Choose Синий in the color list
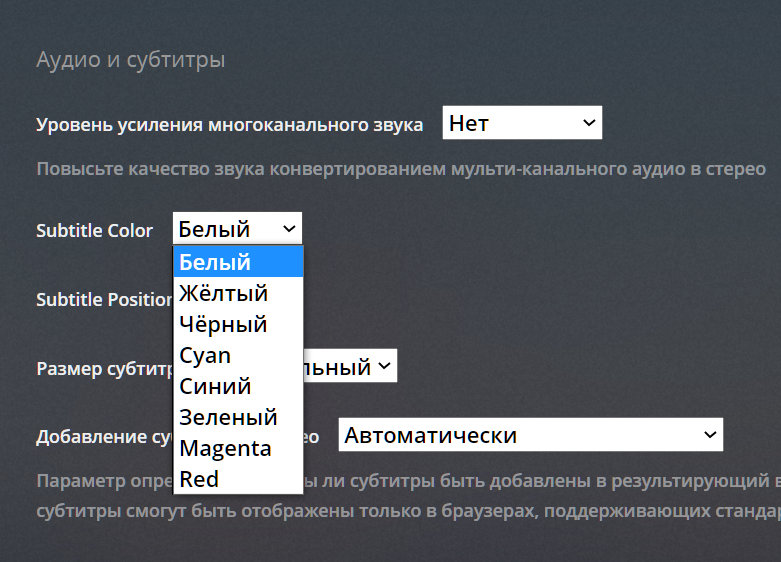 [x=238, y=386]
